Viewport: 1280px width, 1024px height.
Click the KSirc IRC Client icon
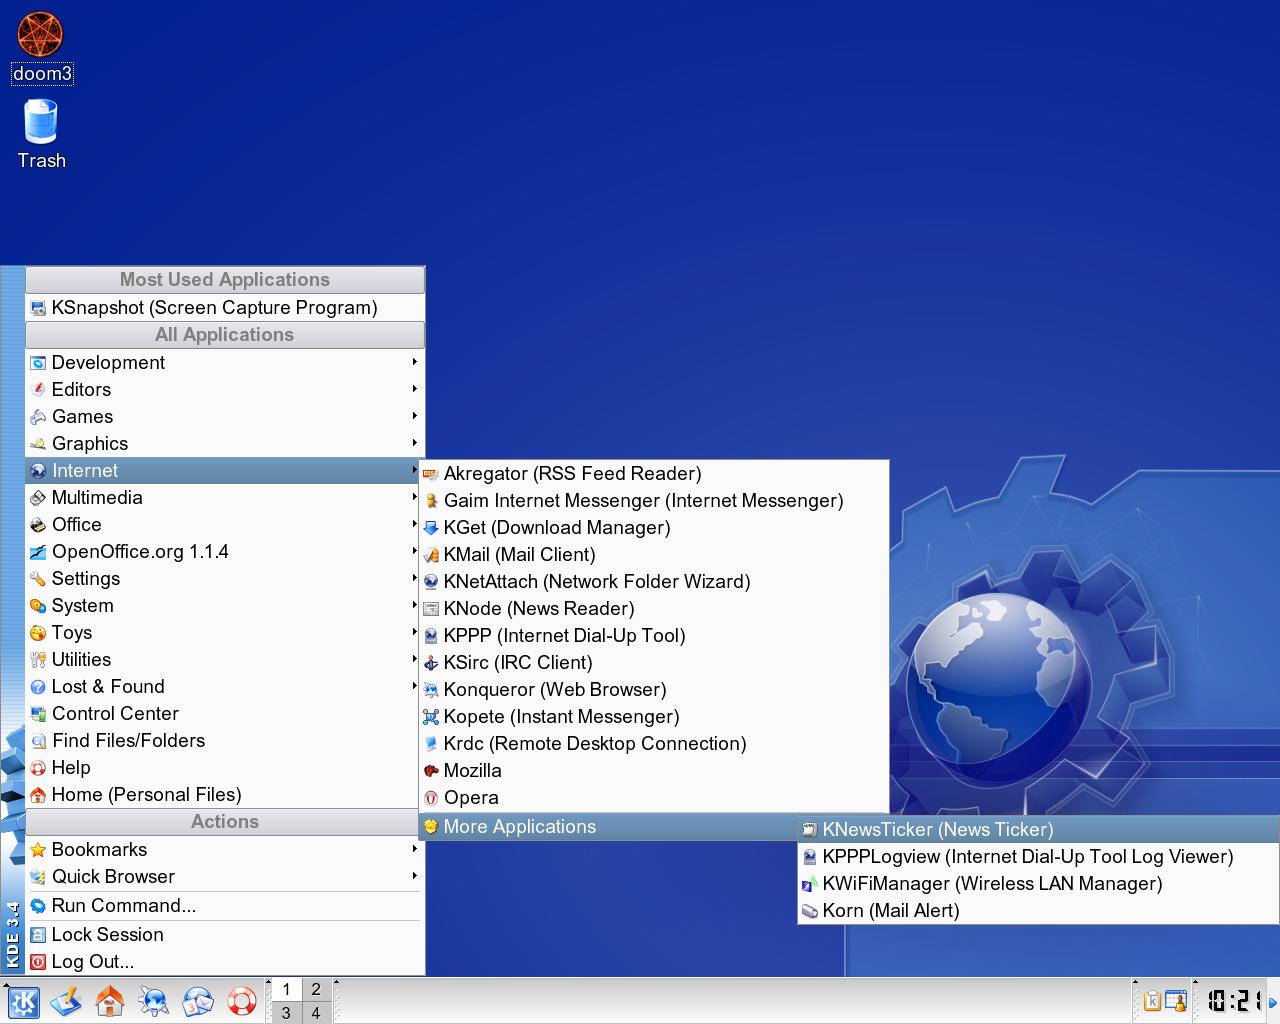click(431, 663)
